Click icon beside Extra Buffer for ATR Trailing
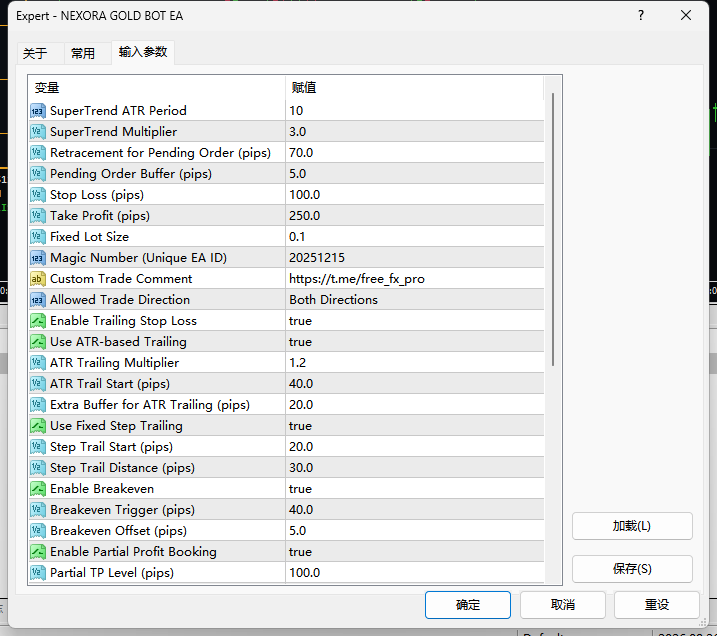This screenshot has height=636, width=717. [x=38, y=405]
